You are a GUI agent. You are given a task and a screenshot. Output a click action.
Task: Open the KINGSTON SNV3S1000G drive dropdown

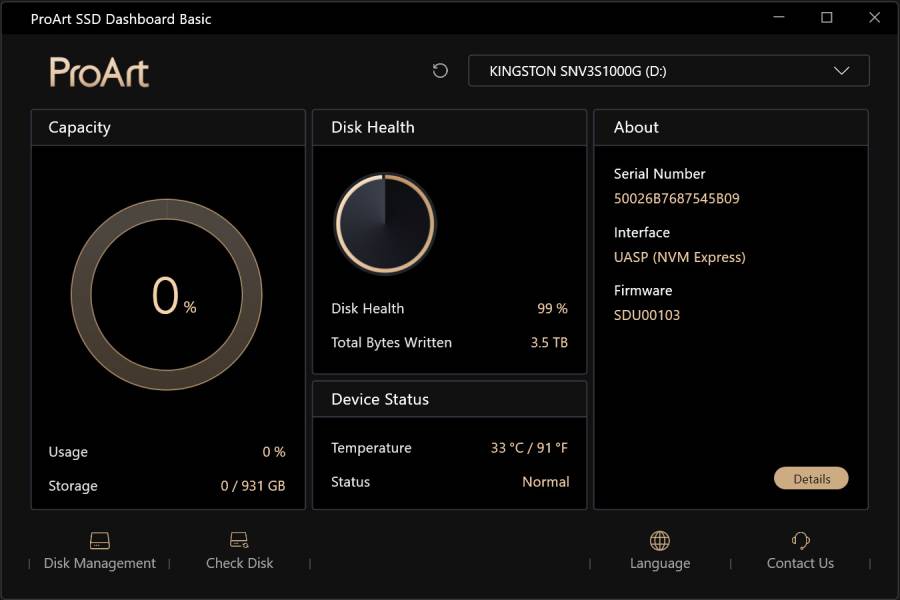point(669,71)
